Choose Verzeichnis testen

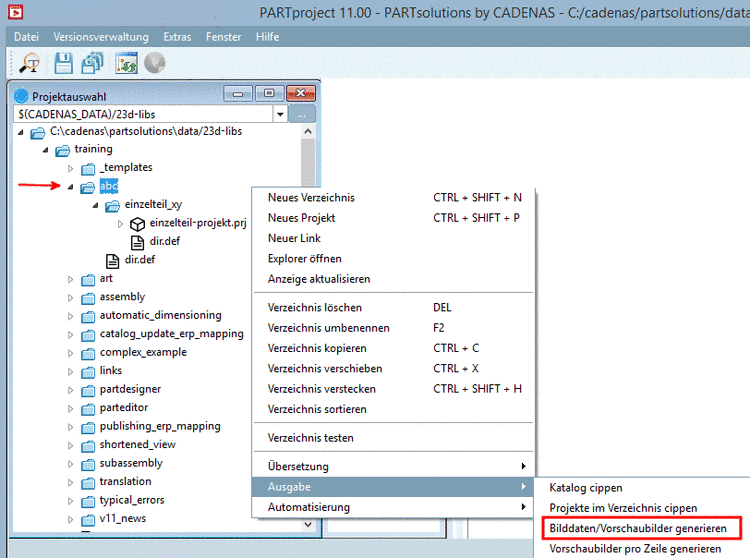(394, 438)
